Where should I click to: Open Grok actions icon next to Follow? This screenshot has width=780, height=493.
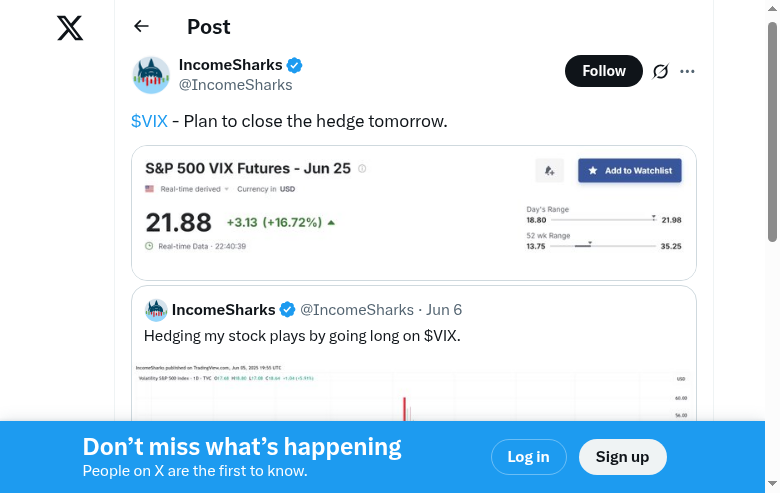(660, 71)
